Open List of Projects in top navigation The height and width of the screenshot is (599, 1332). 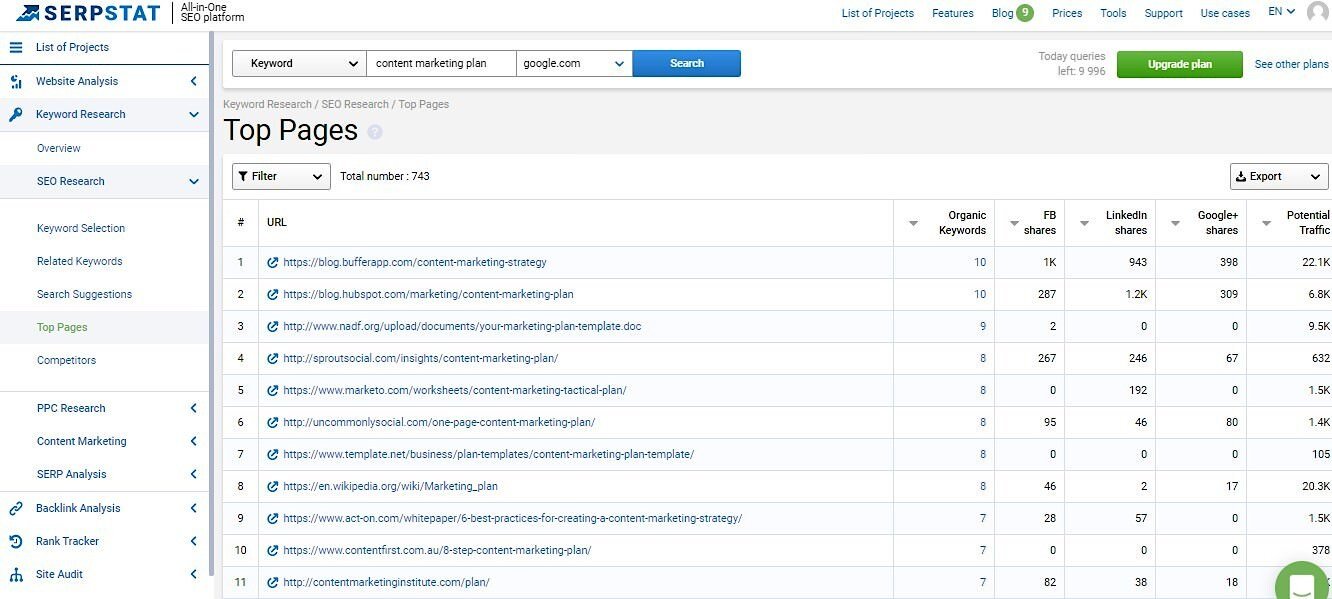pyautogui.click(x=878, y=13)
